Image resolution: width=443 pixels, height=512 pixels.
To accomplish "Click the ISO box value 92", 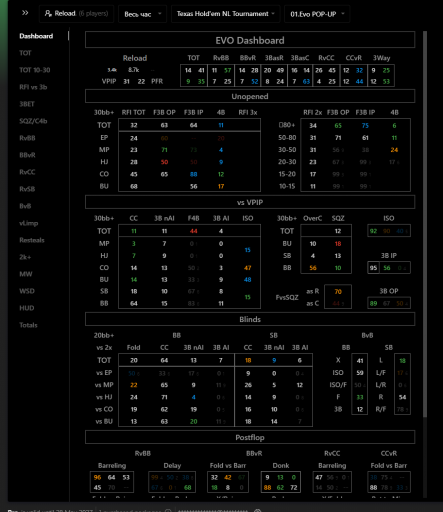I will (x=373, y=231).
